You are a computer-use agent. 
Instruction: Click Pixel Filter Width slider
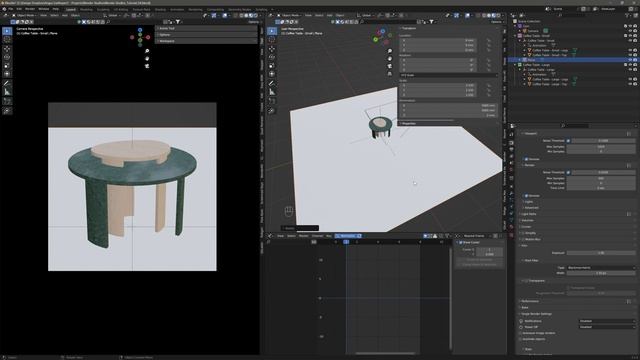tap(601, 273)
